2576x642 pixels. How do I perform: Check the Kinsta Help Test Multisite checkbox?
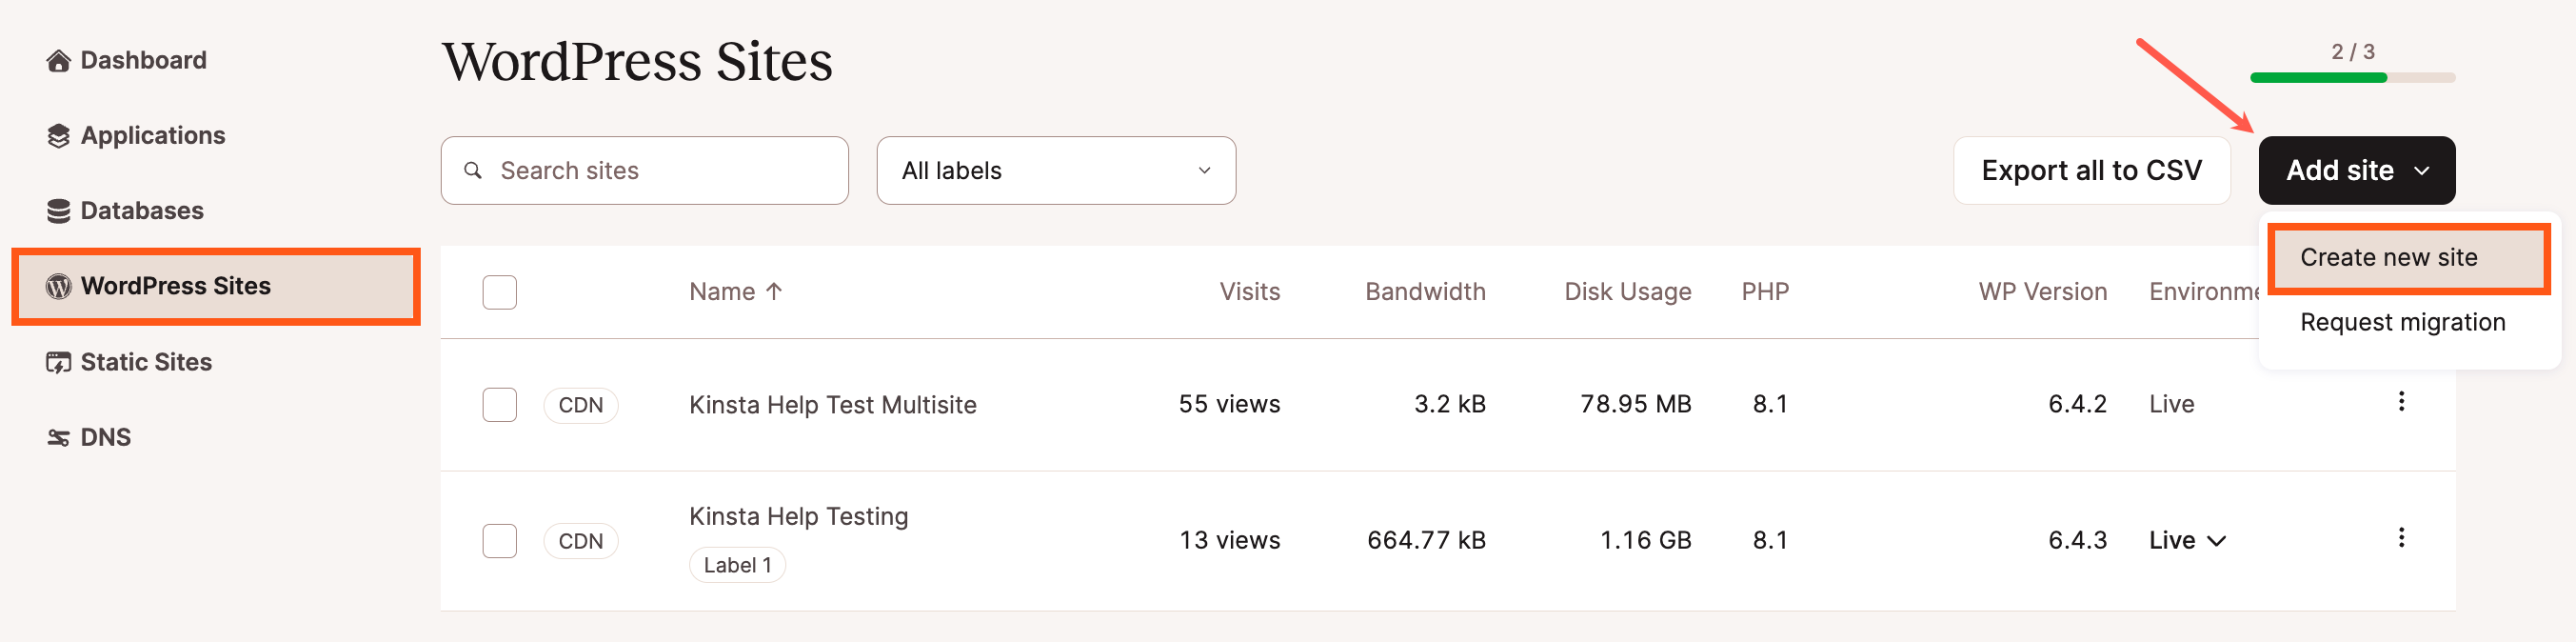pyautogui.click(x=499, y=405)
